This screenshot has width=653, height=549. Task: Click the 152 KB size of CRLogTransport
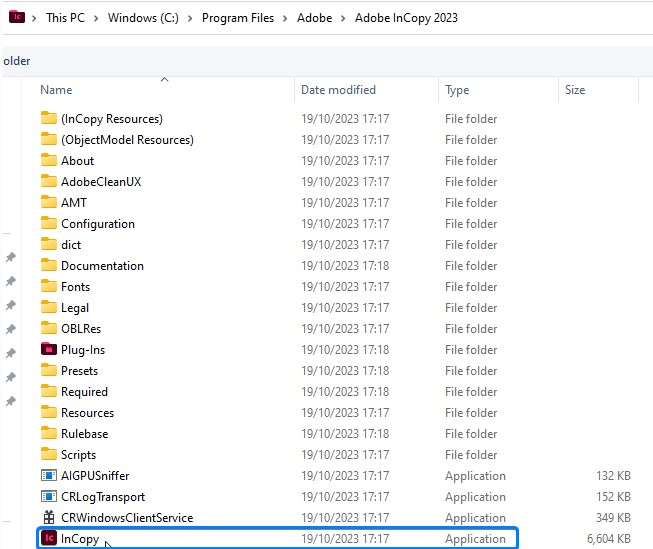pos(613,497)
